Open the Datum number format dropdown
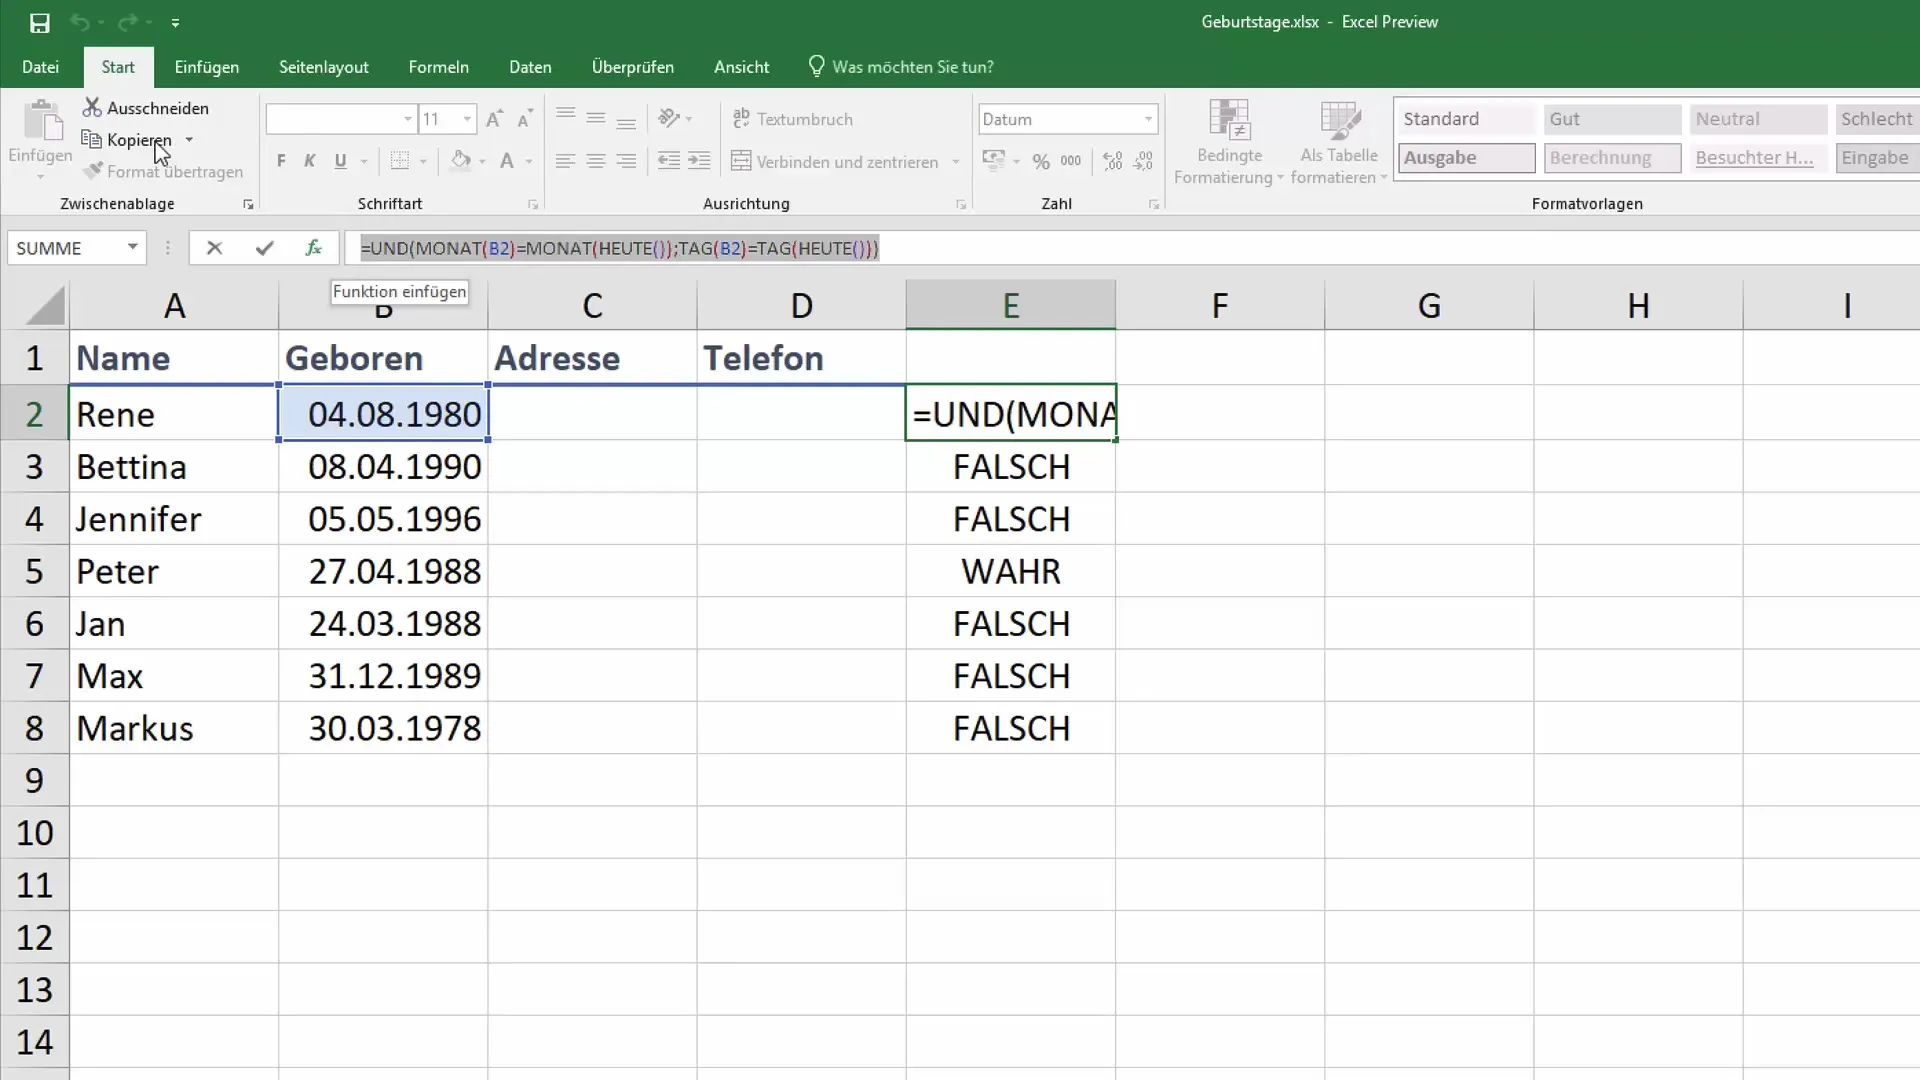Viewport: 1920px width, 1080px height. pos(1148,119)
